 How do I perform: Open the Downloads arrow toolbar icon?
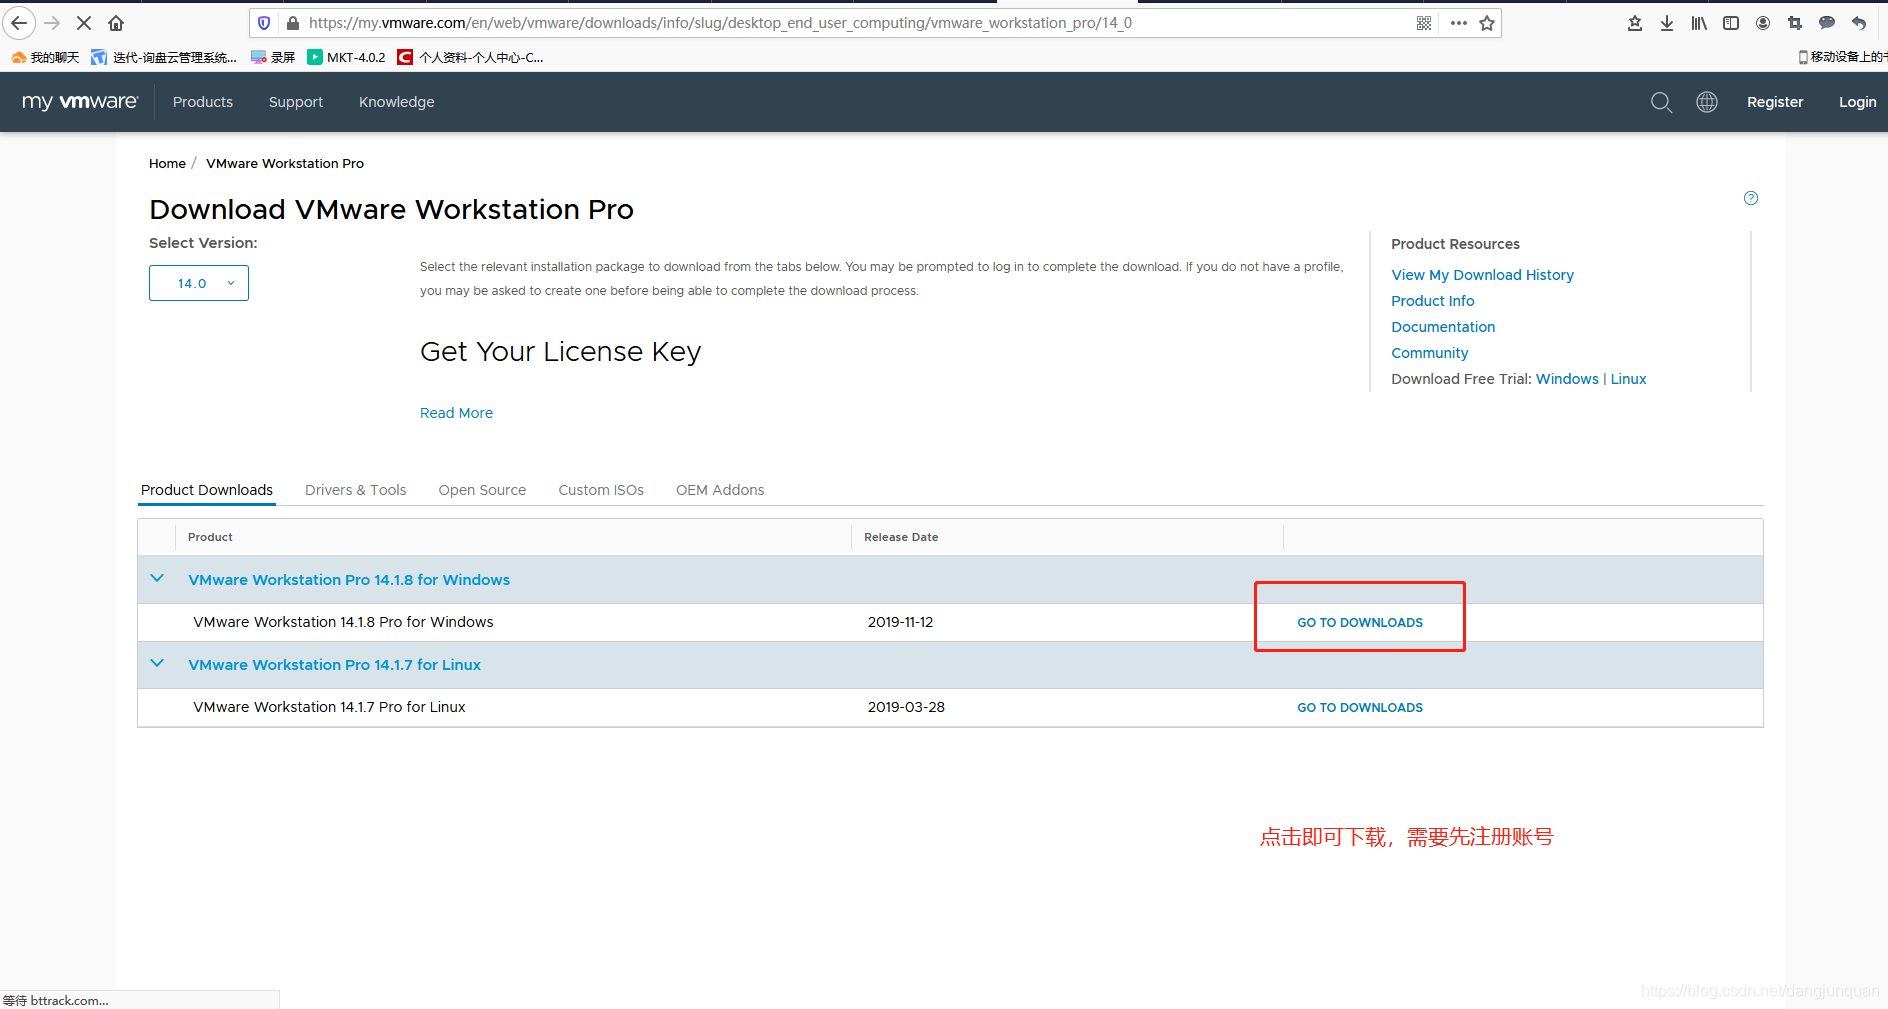coord(1667,22)
